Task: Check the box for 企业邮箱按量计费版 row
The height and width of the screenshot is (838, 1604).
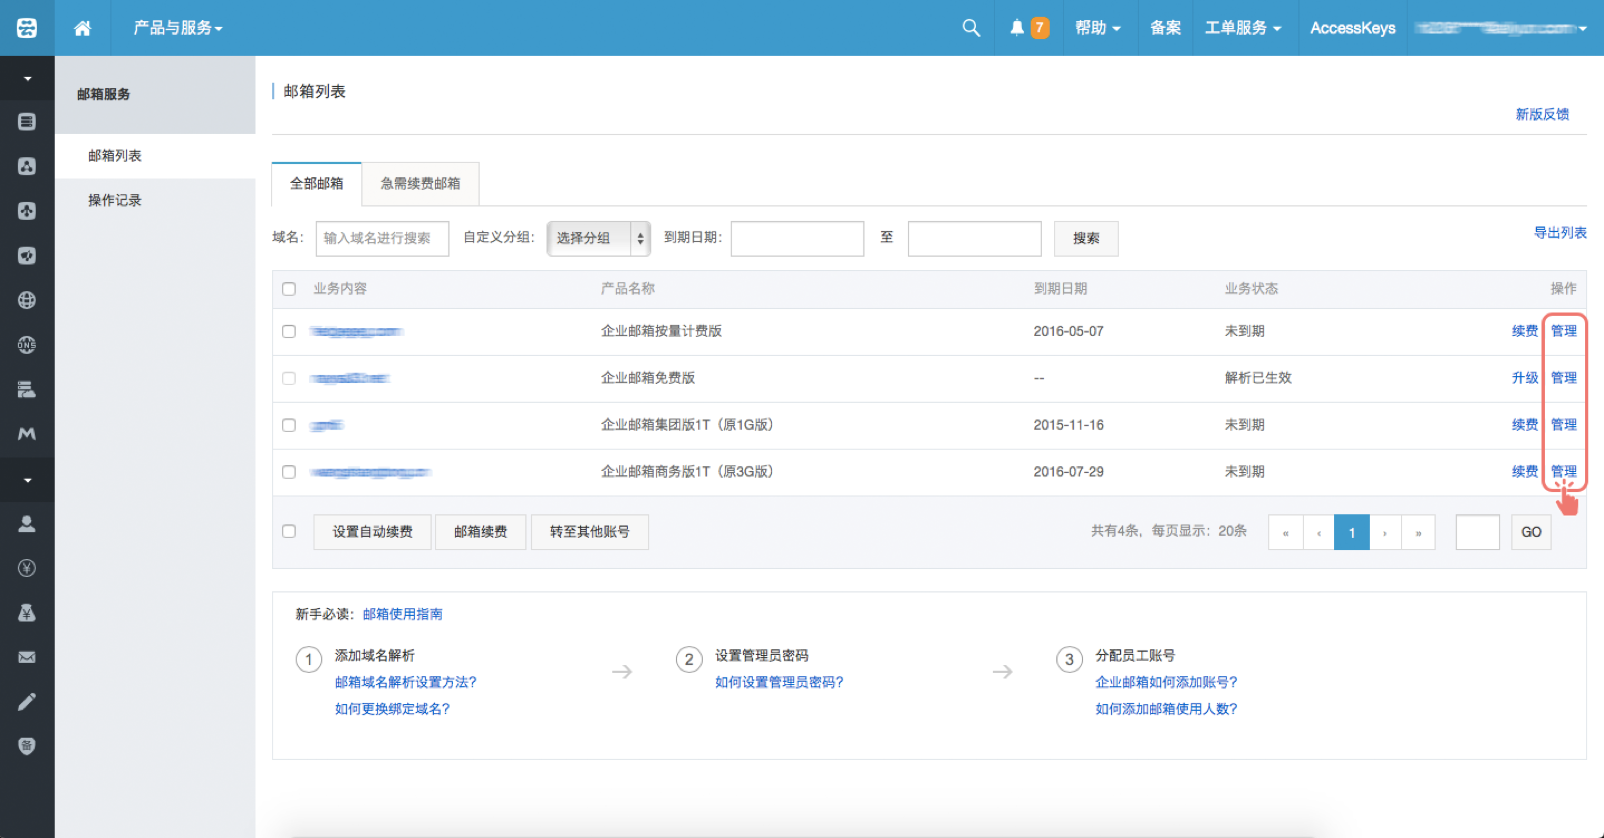Action: [x=289, y=331]
